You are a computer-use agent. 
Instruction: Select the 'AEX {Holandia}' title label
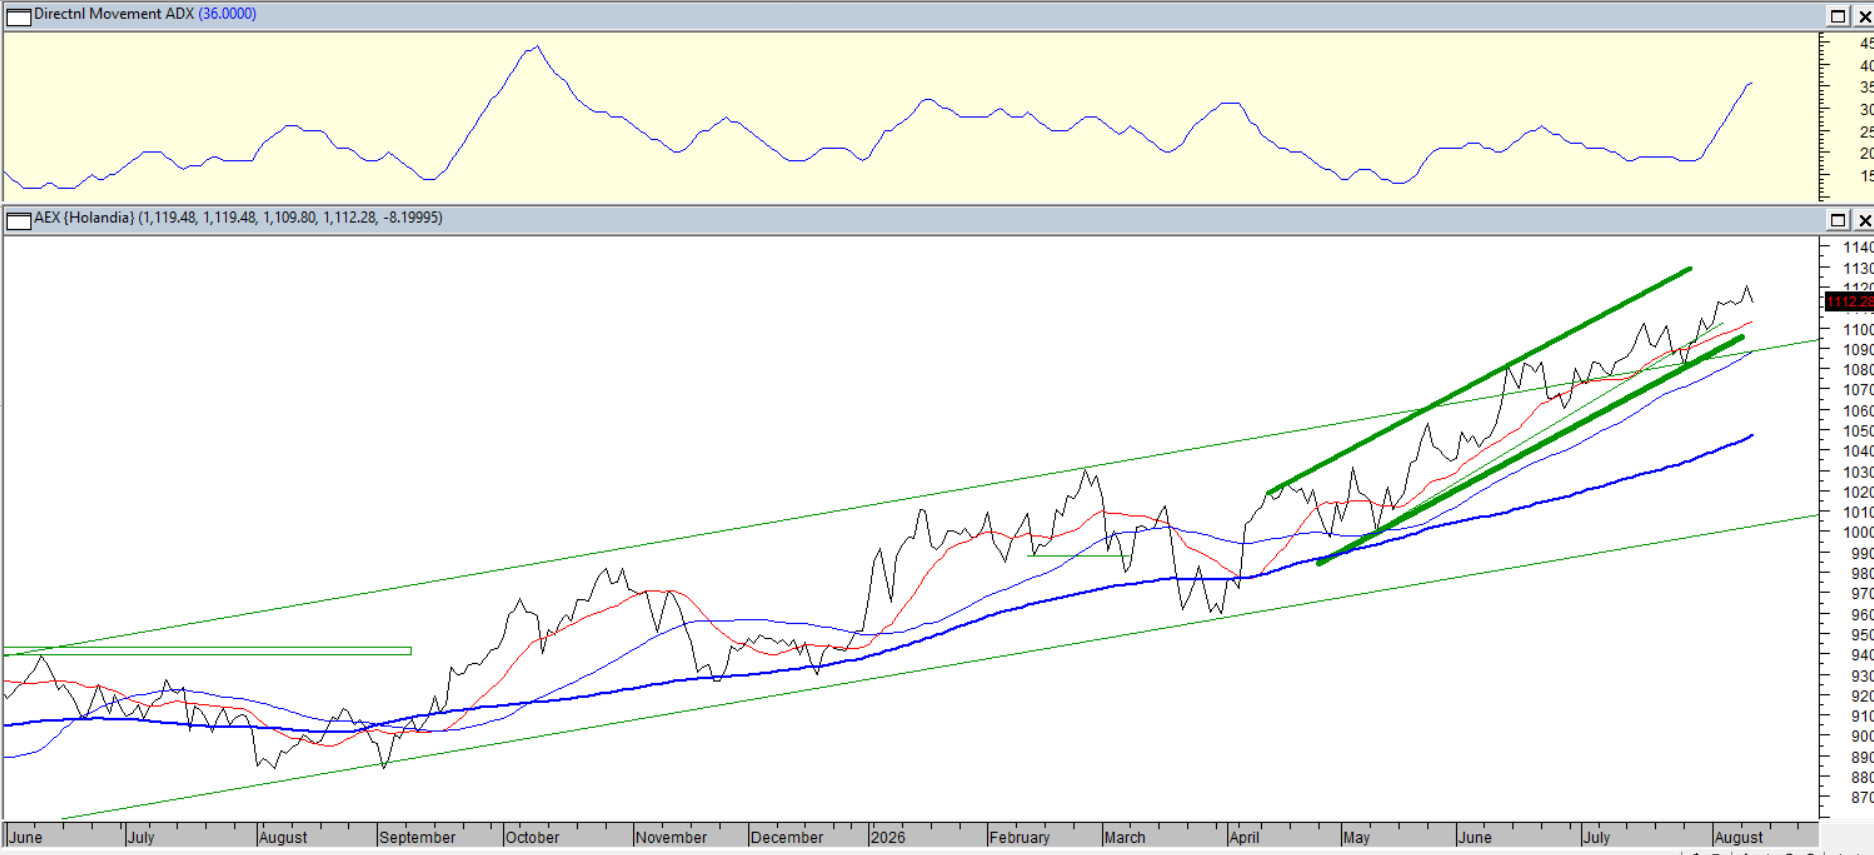[84, 218]
